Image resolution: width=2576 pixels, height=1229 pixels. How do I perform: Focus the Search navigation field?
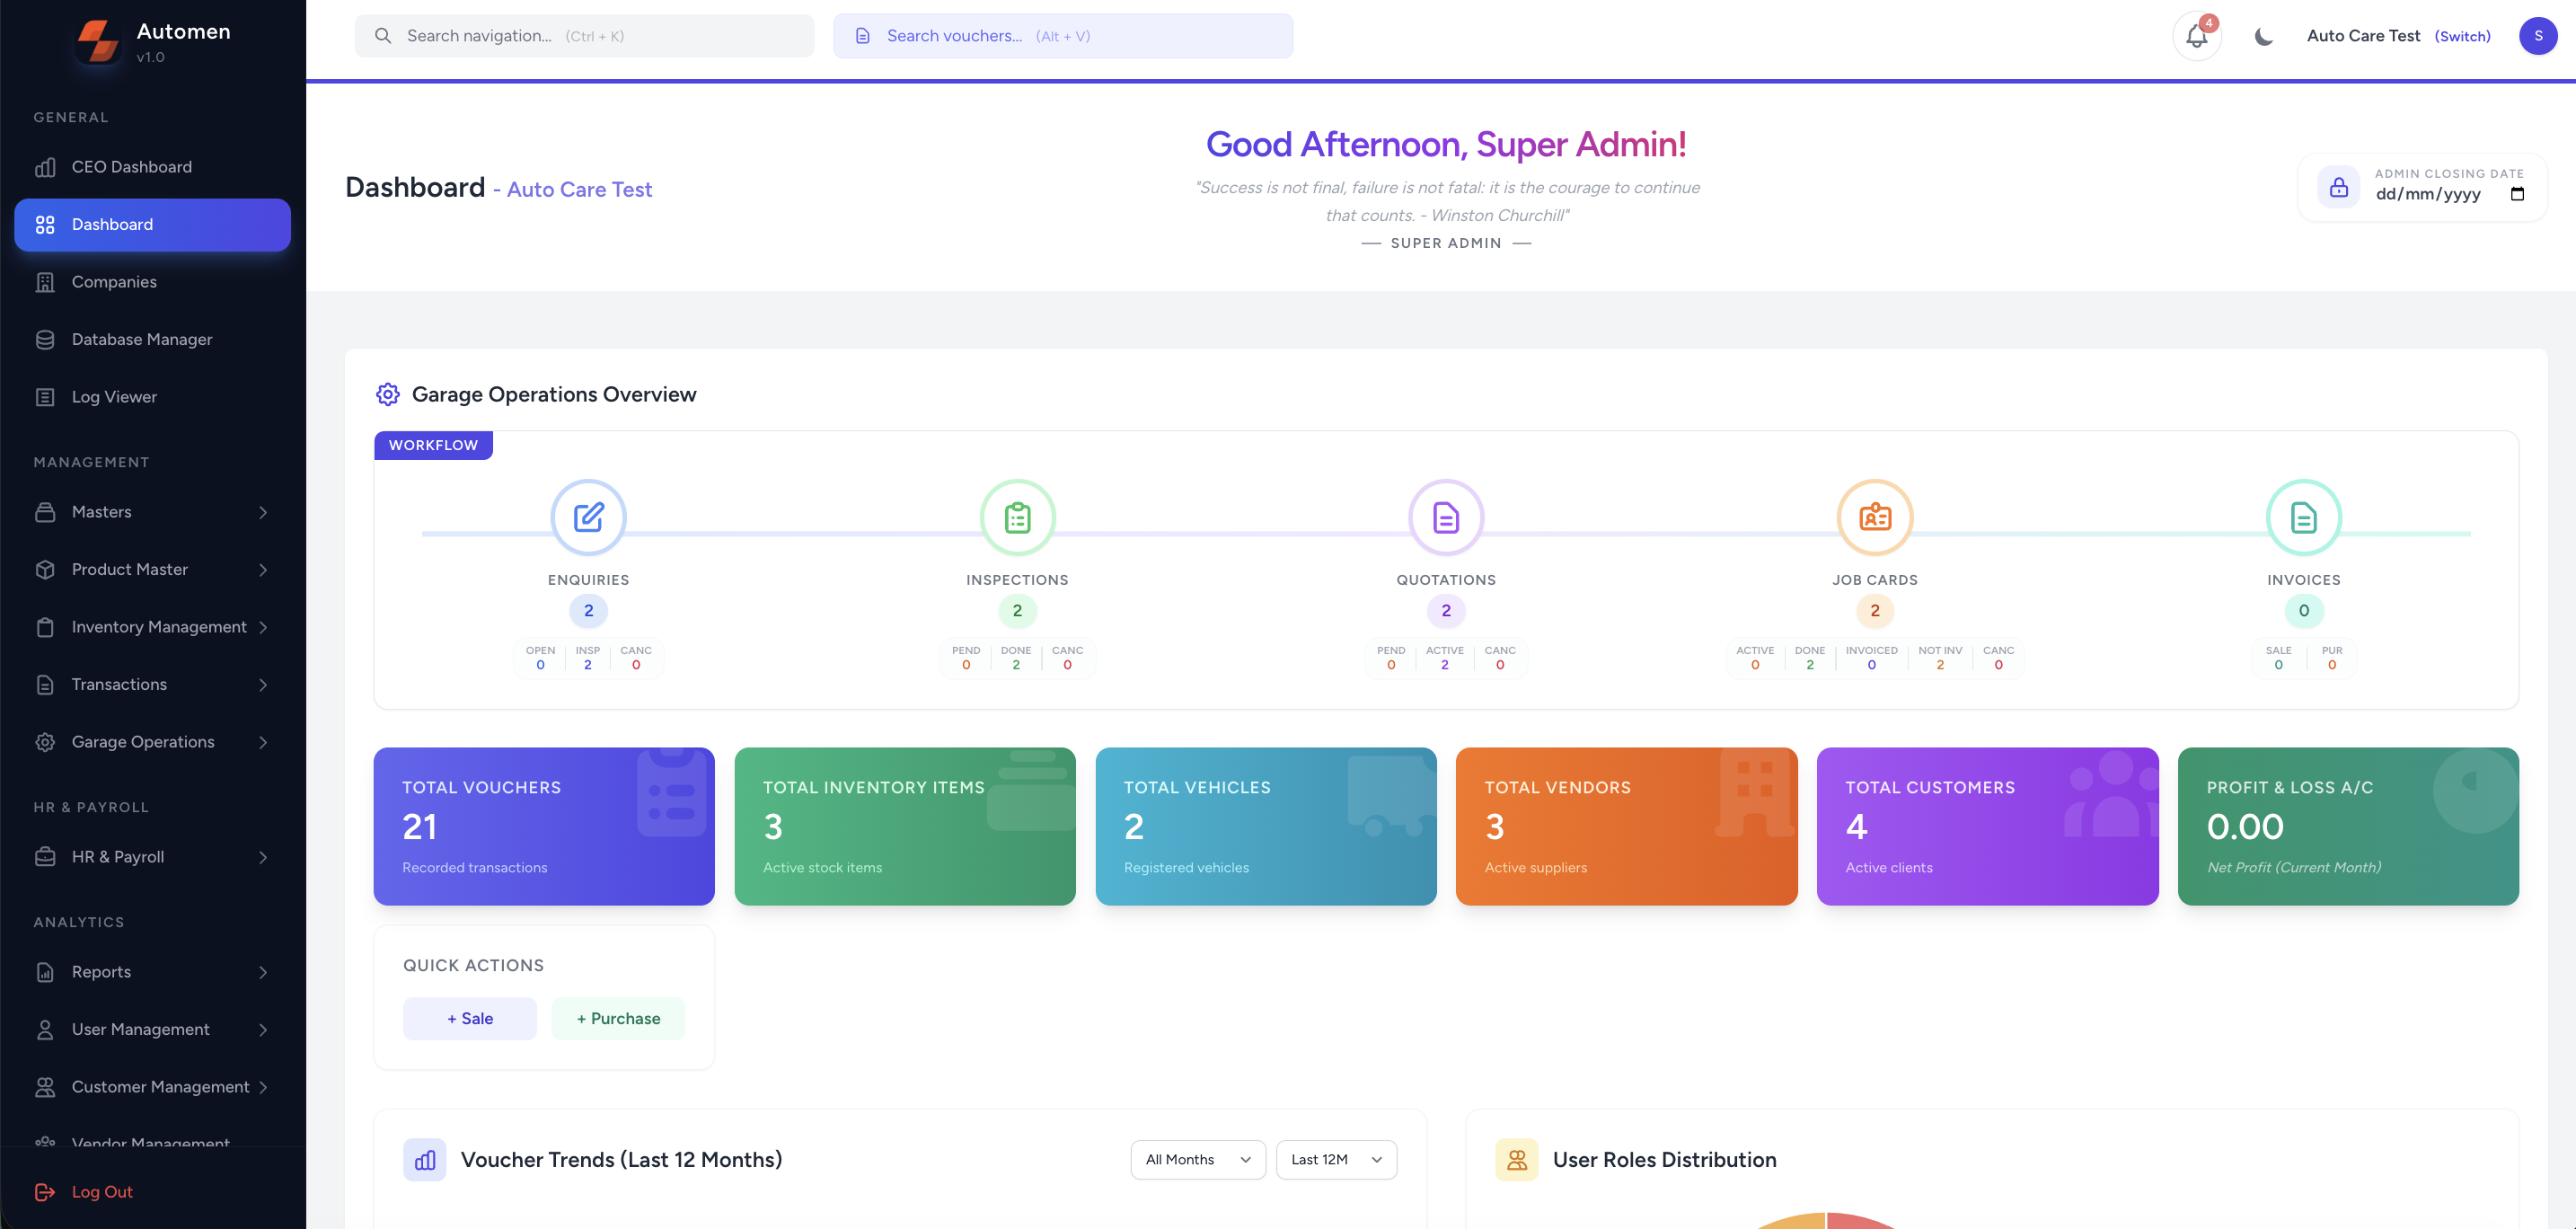[x=584, y=36]
